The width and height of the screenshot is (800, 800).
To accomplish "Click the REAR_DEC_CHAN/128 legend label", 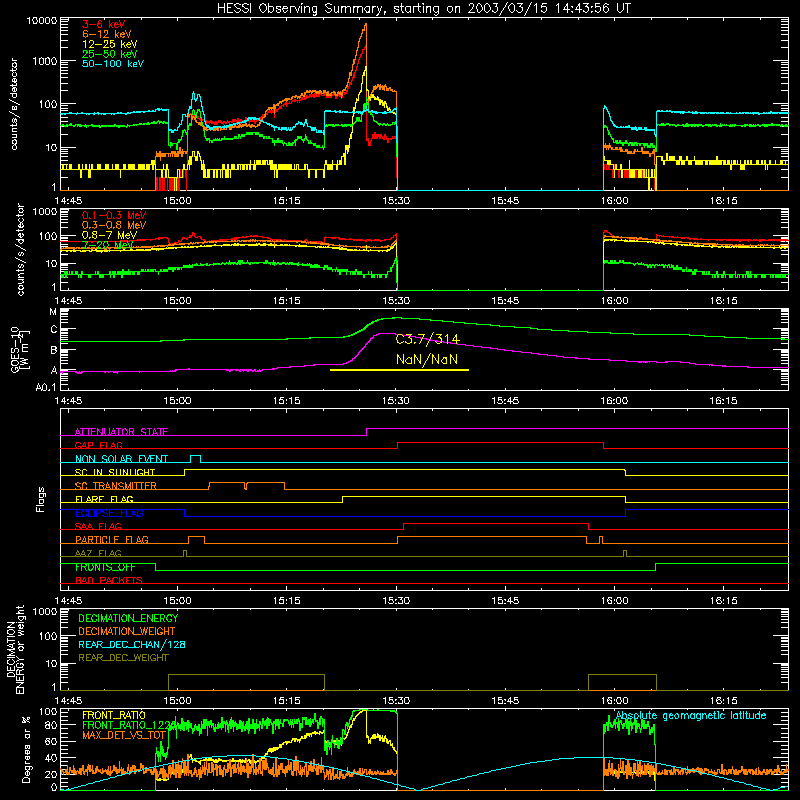I will tap(132, 645).
